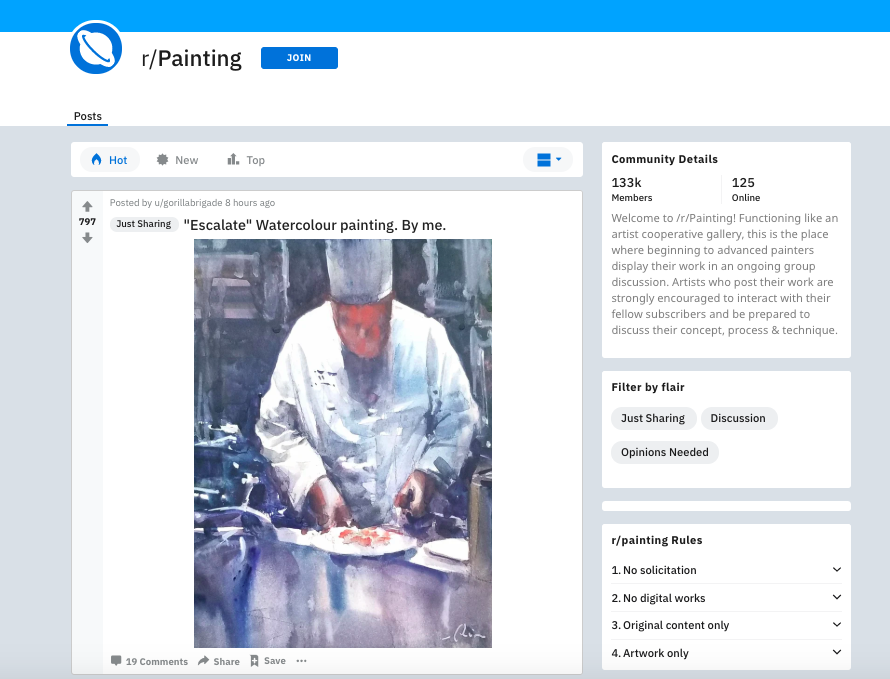The image size is (890, 679).
Task: Click the Community Details heading
Action: click(x=665, y=159)
